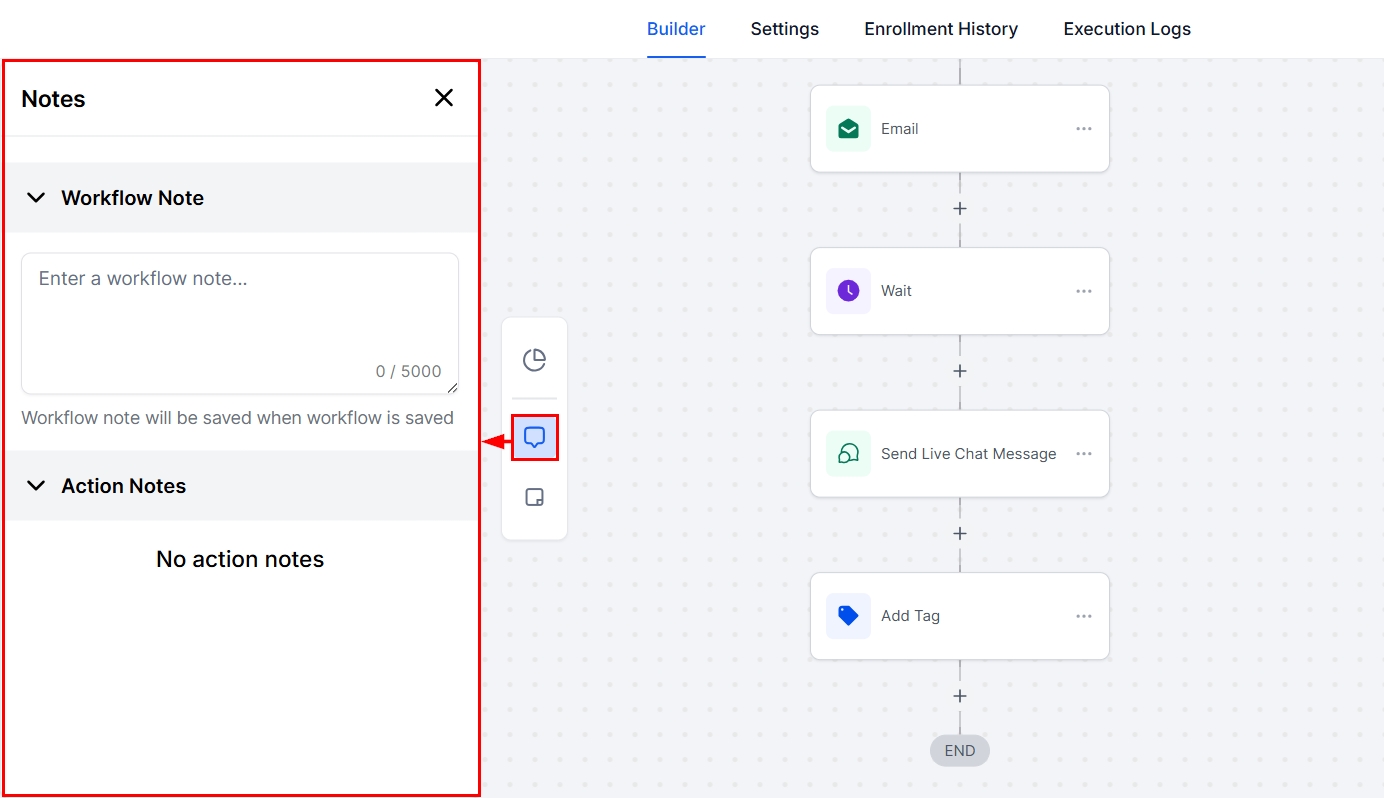Add a step between Email and Wait
This screenshot has height=798, width=1384.
click(x=960, y=209)
